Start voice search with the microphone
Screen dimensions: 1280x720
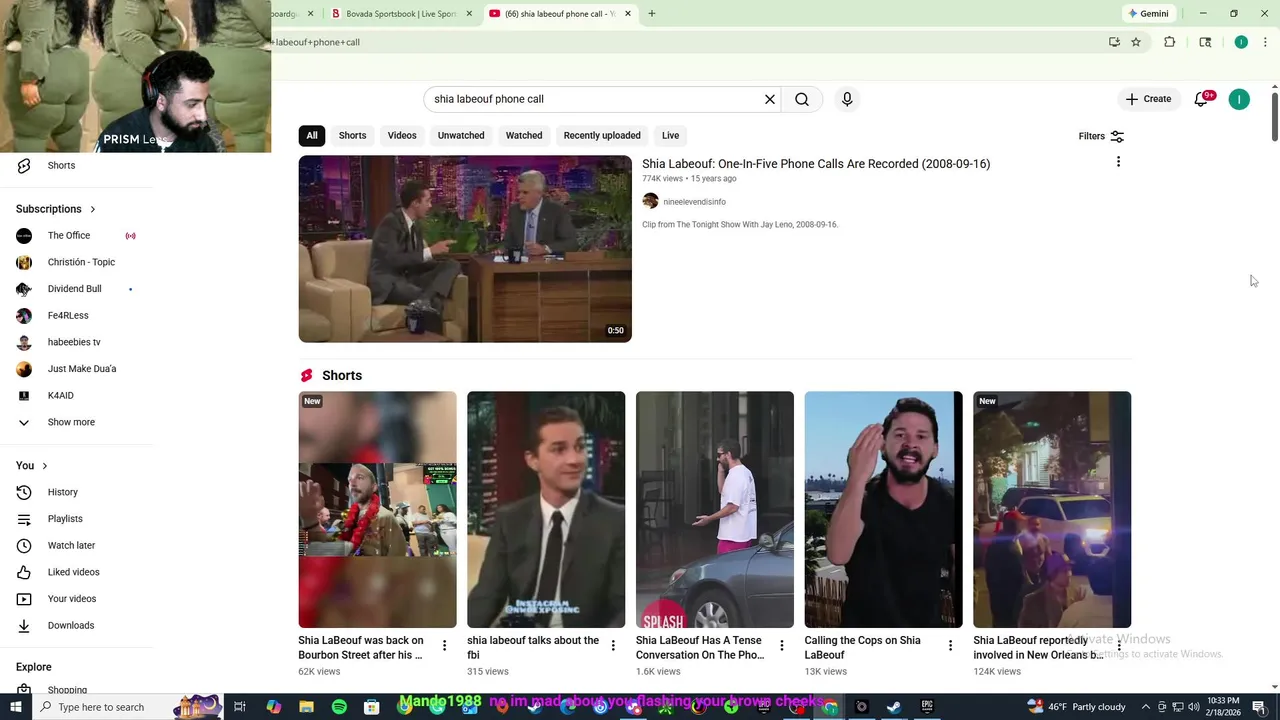click(847, 99)
